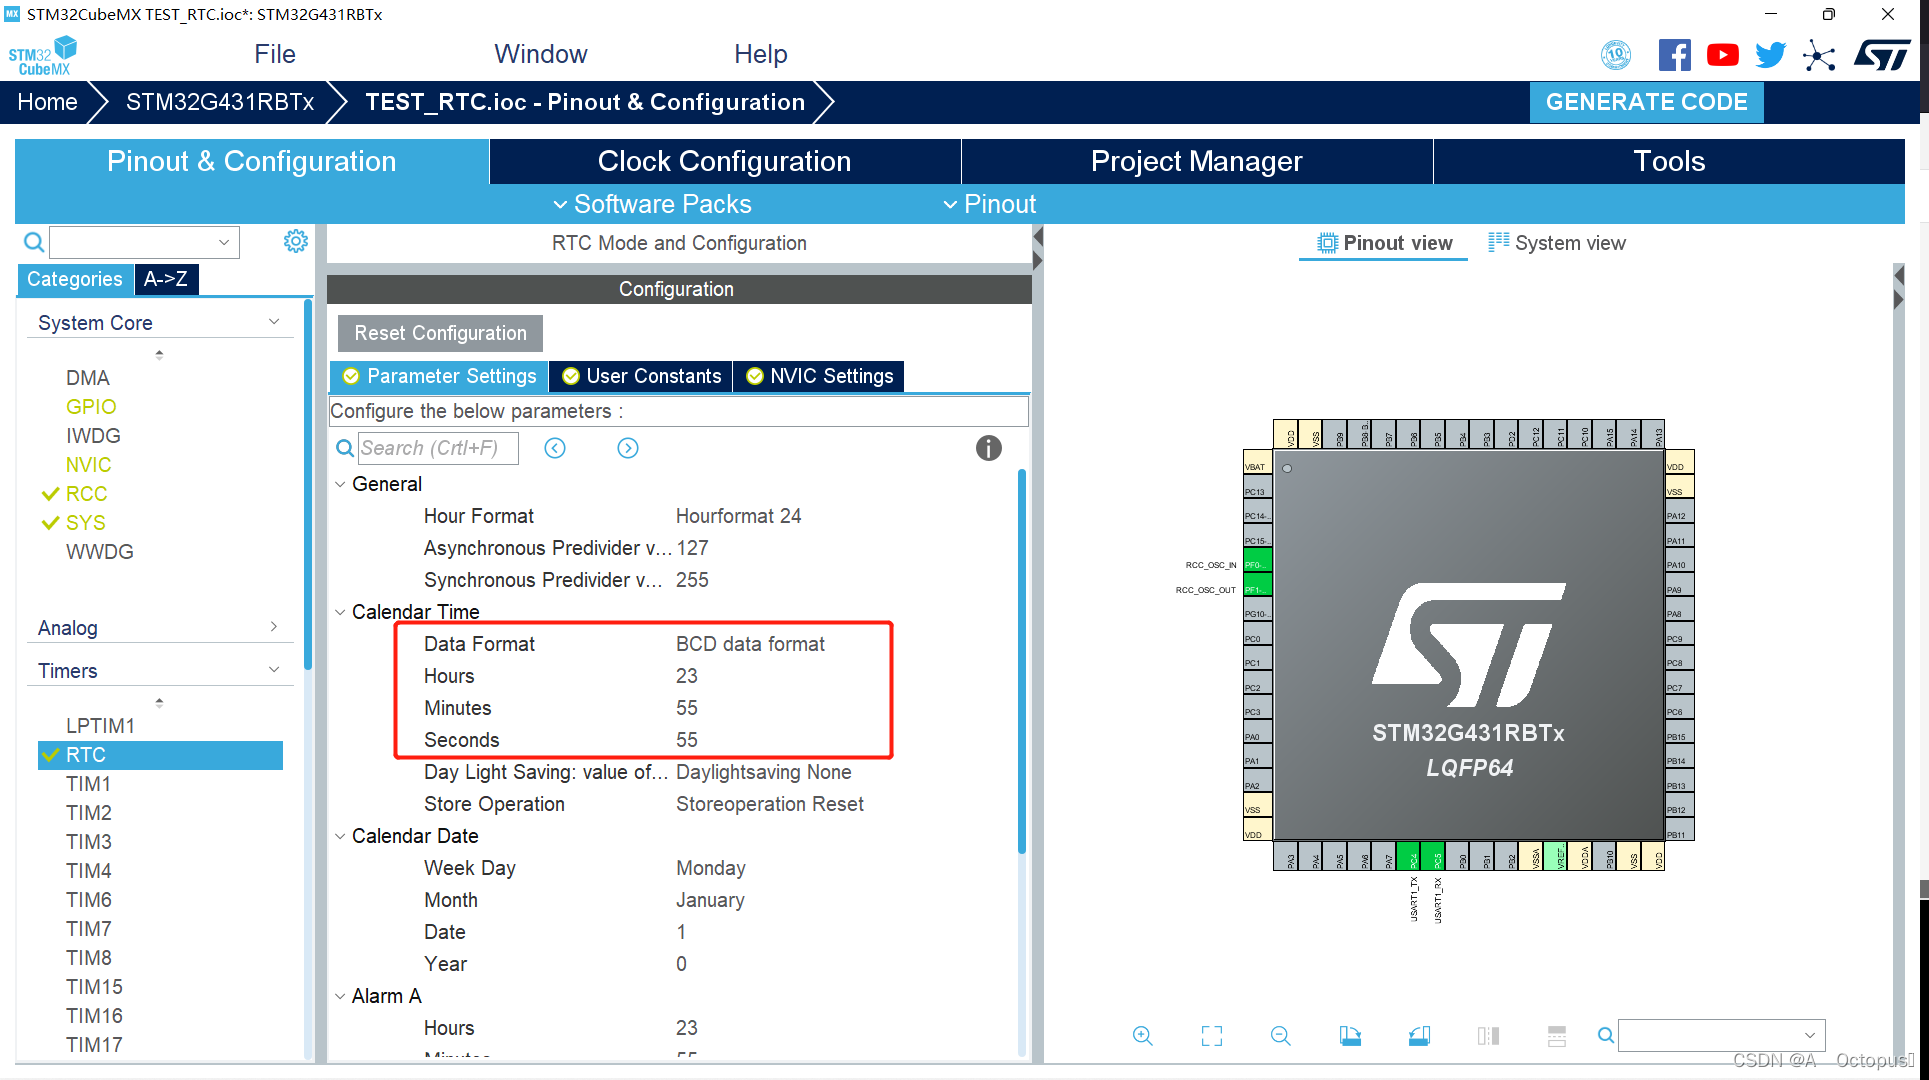Screen dimensions: 1929x1080
Task: Click the NVIC Settings tab
Action: [x=820, y=376]
